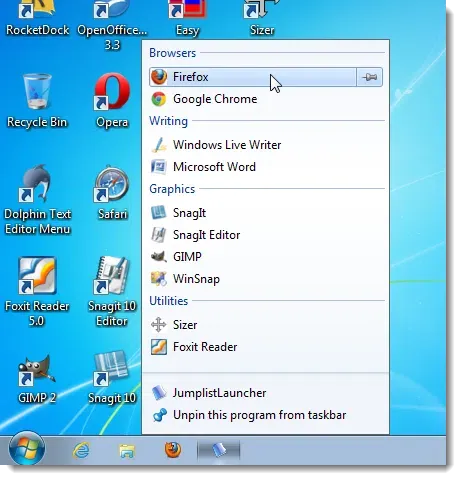Click the JumplistLauncher taskbar button

pyautogui.click(x=219, y=450)
